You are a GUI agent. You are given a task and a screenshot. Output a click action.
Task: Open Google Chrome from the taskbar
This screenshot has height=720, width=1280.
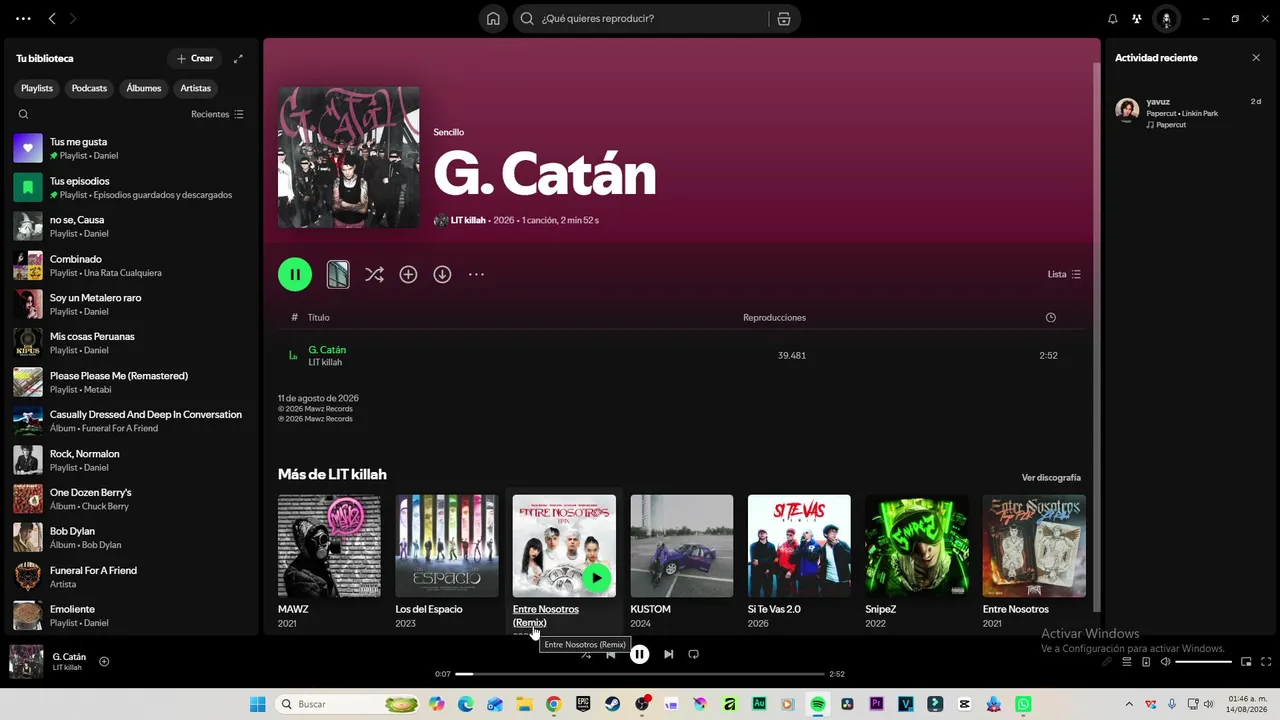(553, 704)
